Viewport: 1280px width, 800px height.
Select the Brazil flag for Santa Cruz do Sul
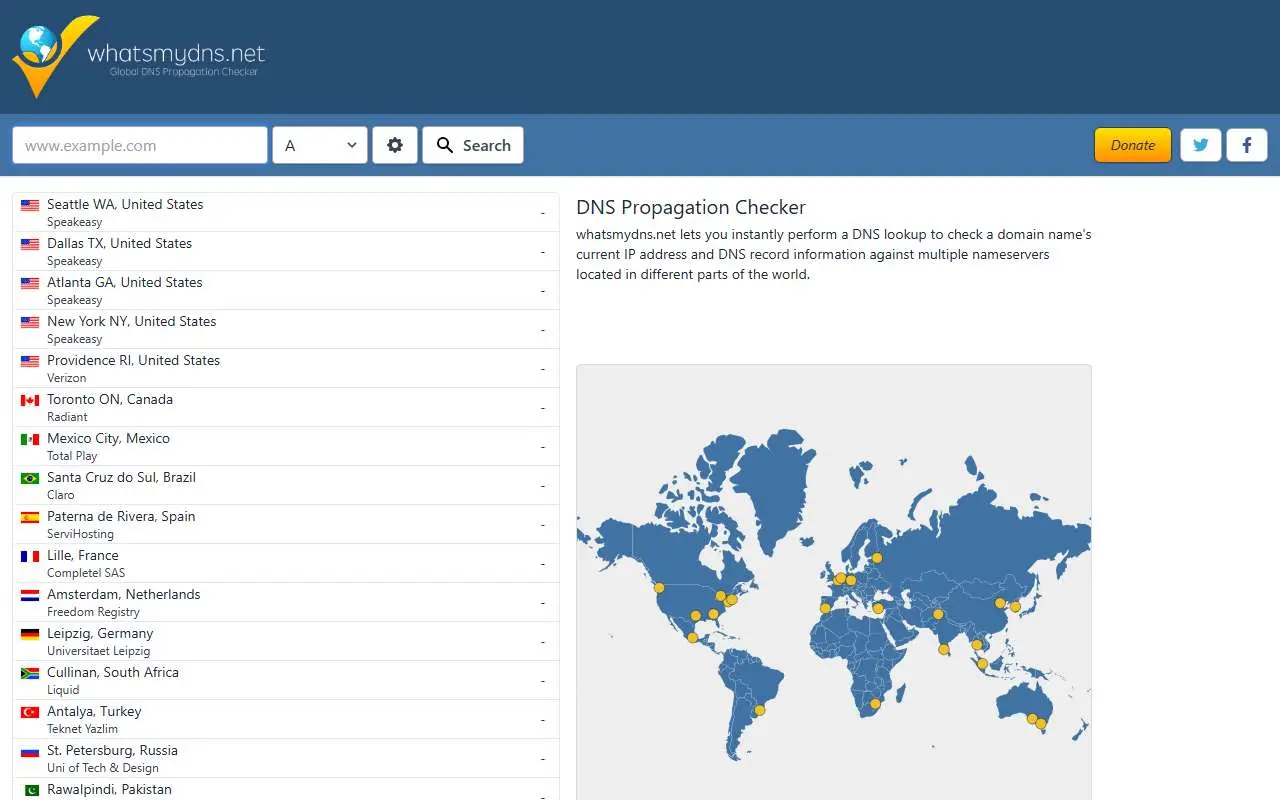point(30,478)
